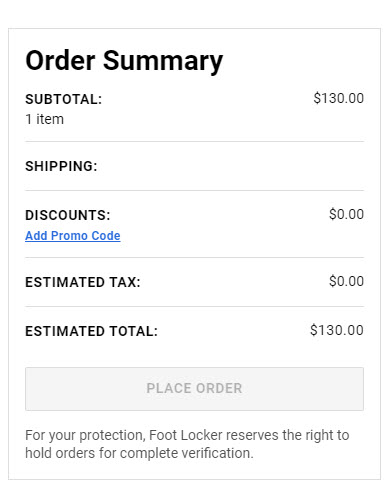Click the Estimated Tax label
The height and width of the screenshot is (495, 390).
(x=83, y=282)
